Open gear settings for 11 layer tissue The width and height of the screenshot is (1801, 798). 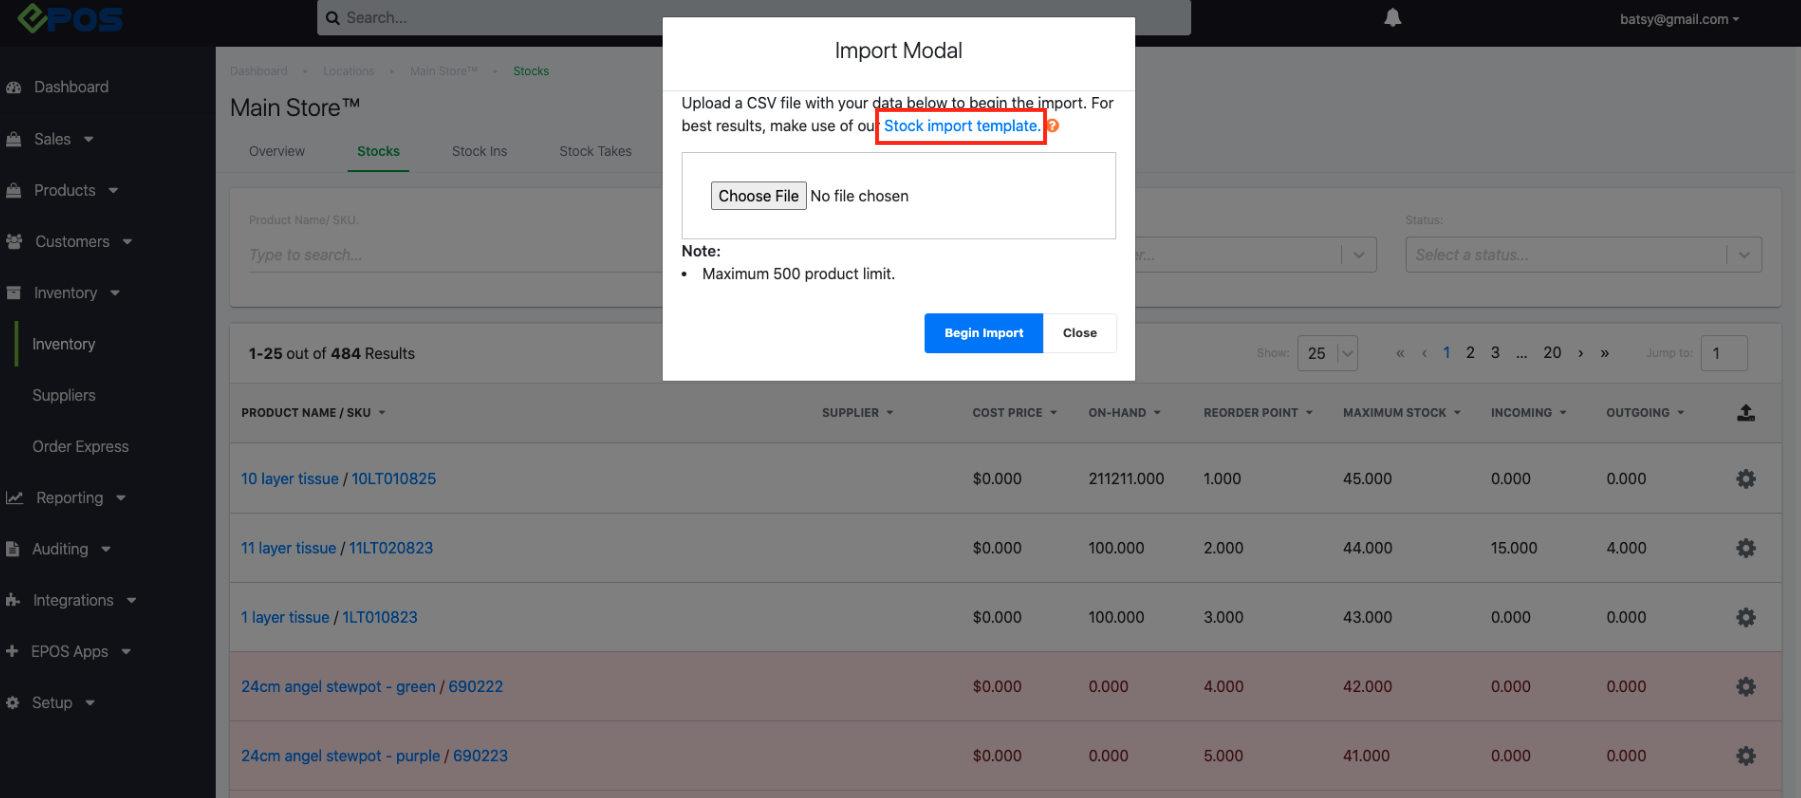(1745, 548)
